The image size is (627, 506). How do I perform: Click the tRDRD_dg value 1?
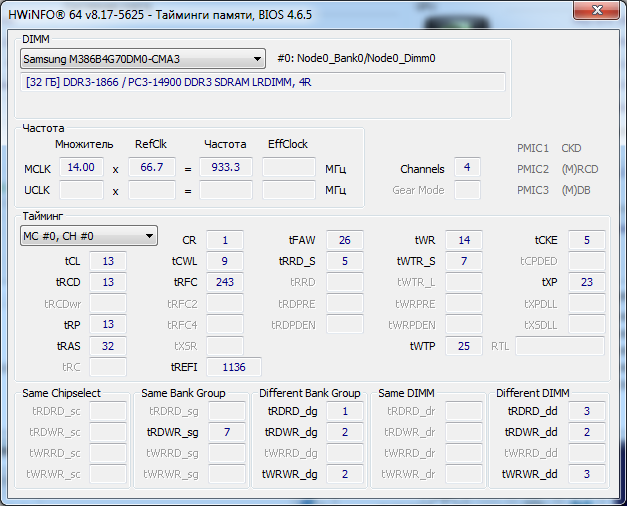point(345,411)
